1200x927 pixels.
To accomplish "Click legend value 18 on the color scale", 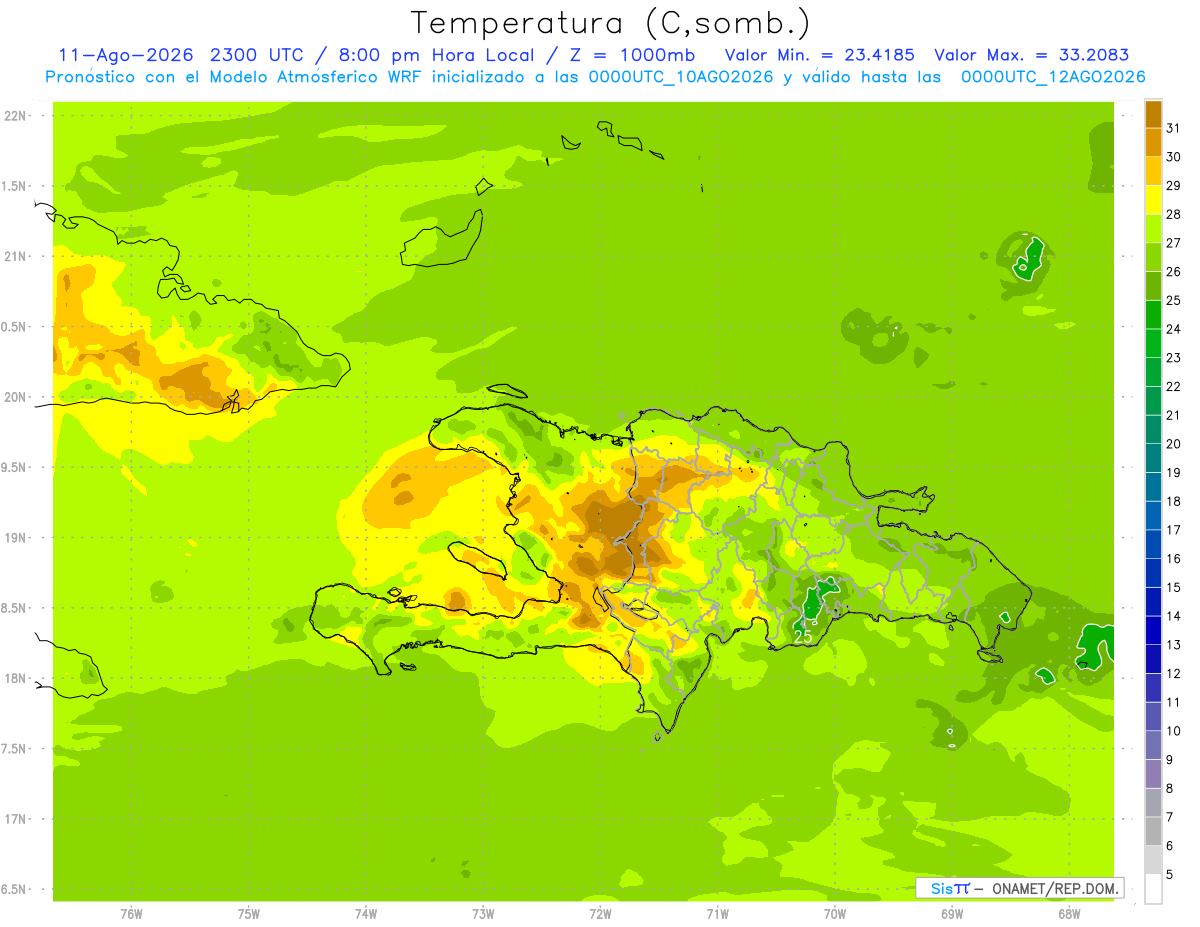I will [x=1174, y=501].
